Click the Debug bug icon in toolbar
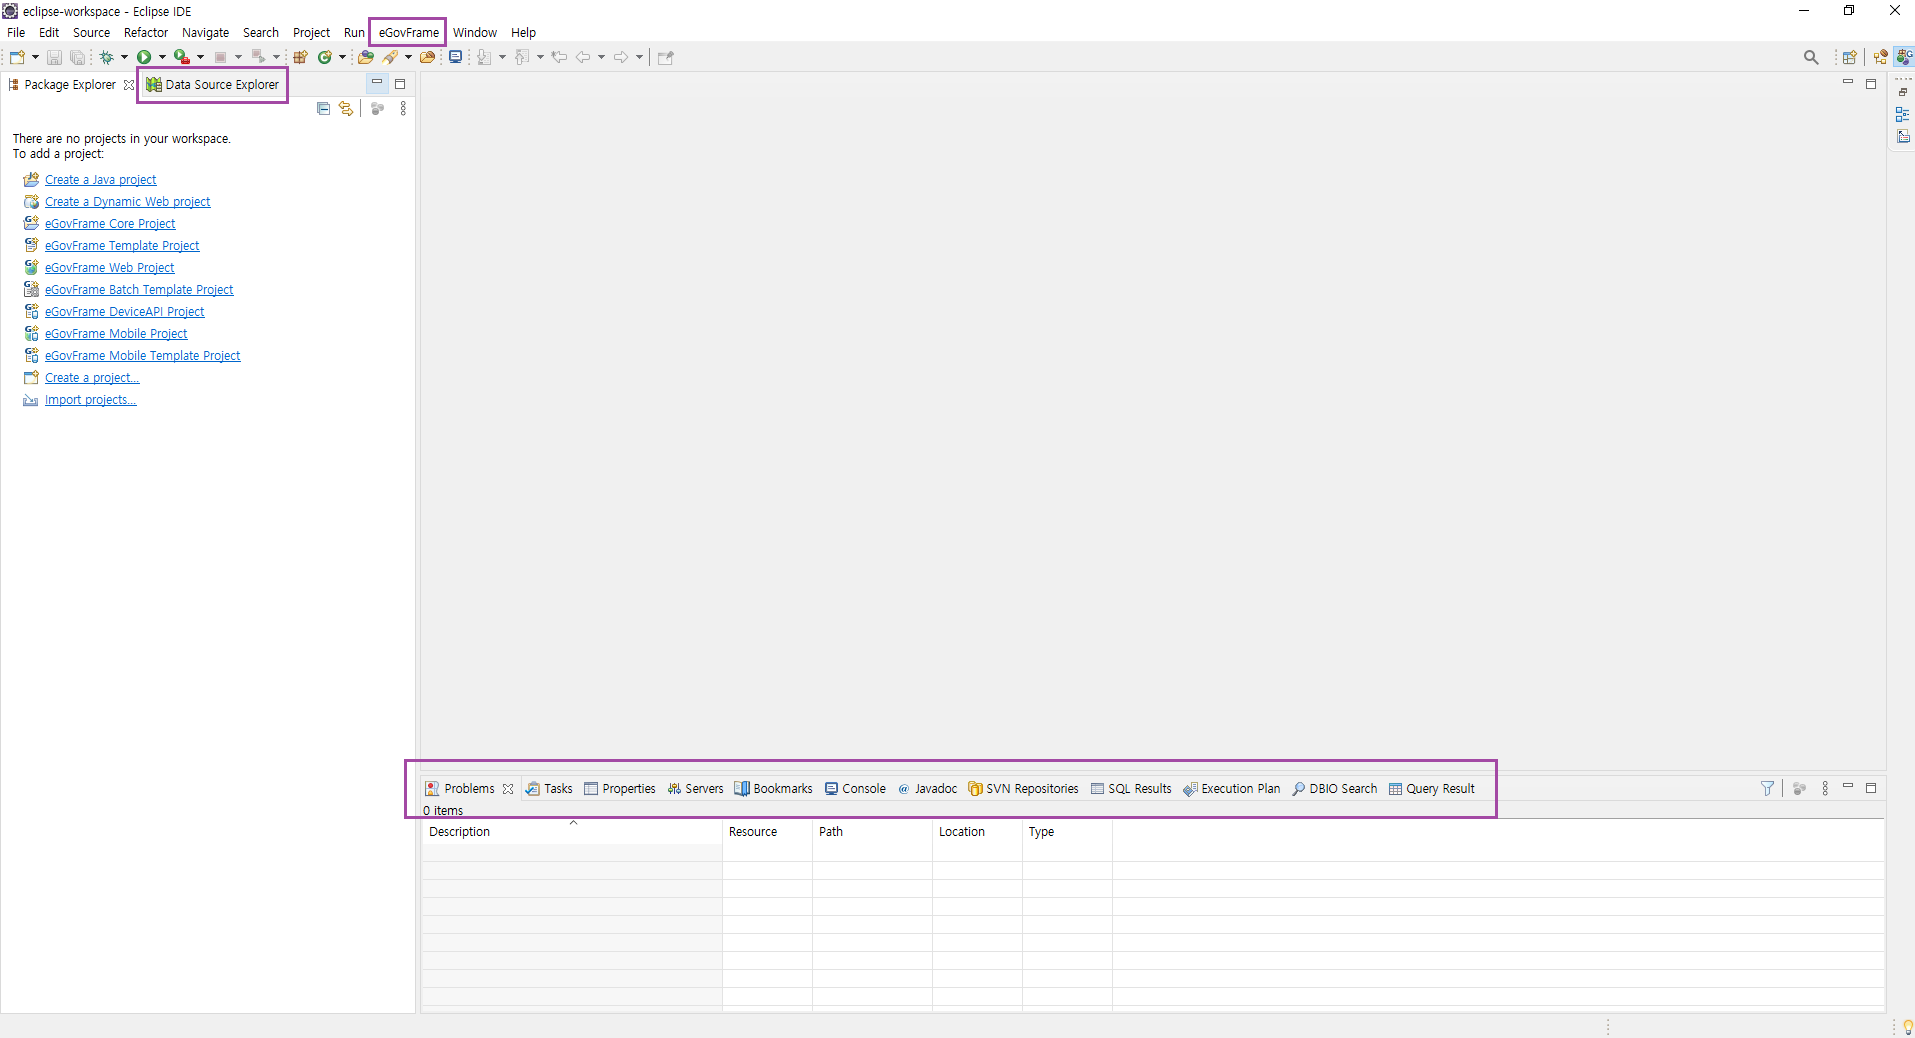The width and height of the screenshot is (1915, 1038). (106, 57)
